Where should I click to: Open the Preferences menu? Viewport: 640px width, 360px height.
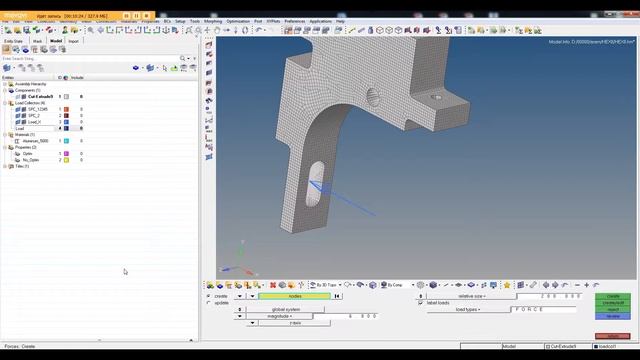coord(295,21)
